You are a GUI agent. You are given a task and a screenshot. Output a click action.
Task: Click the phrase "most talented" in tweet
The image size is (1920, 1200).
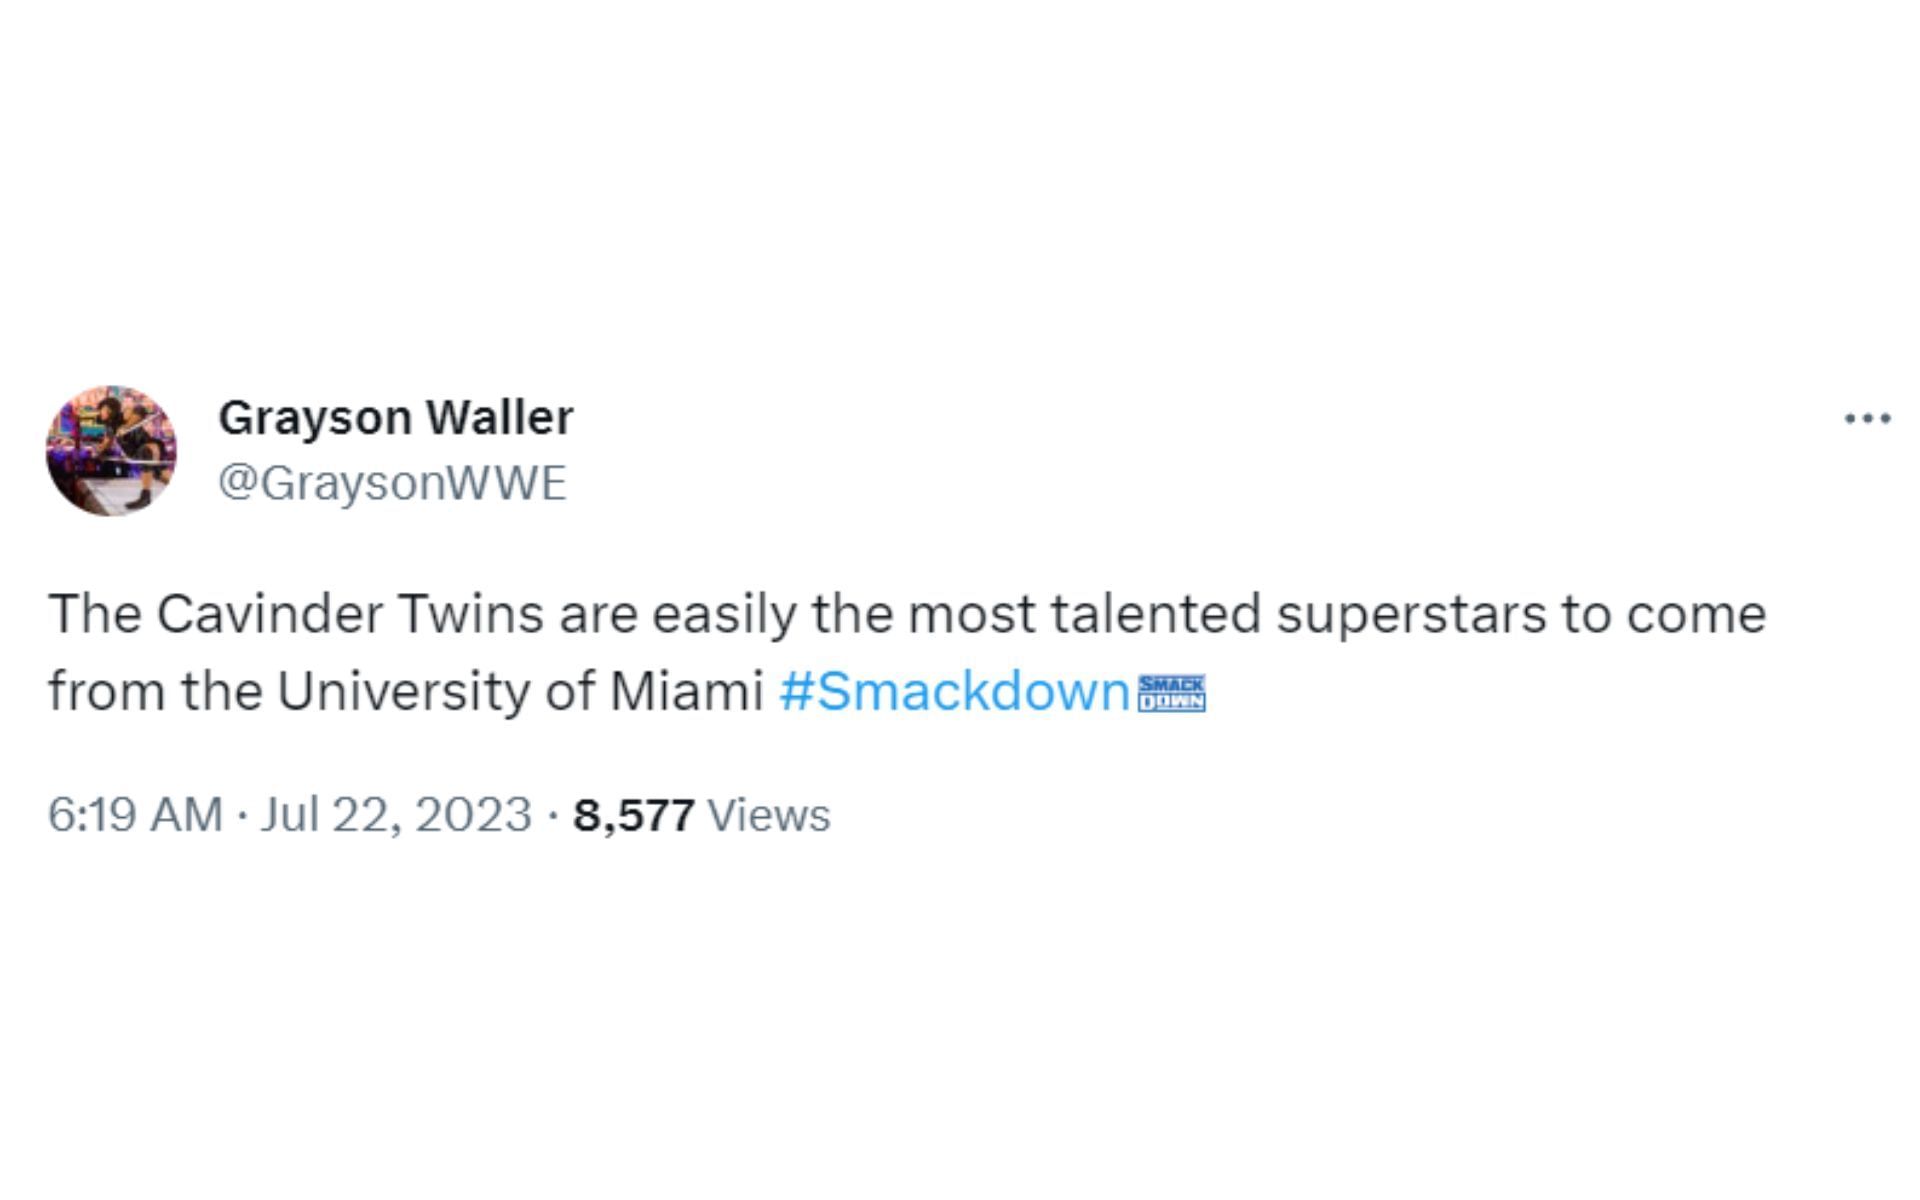pos(1084,614)
